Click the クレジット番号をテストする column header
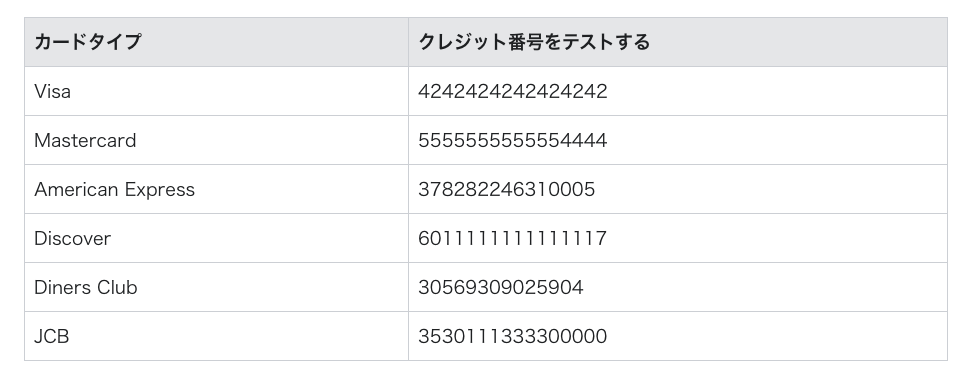974x389 pixels. [678, 42]
